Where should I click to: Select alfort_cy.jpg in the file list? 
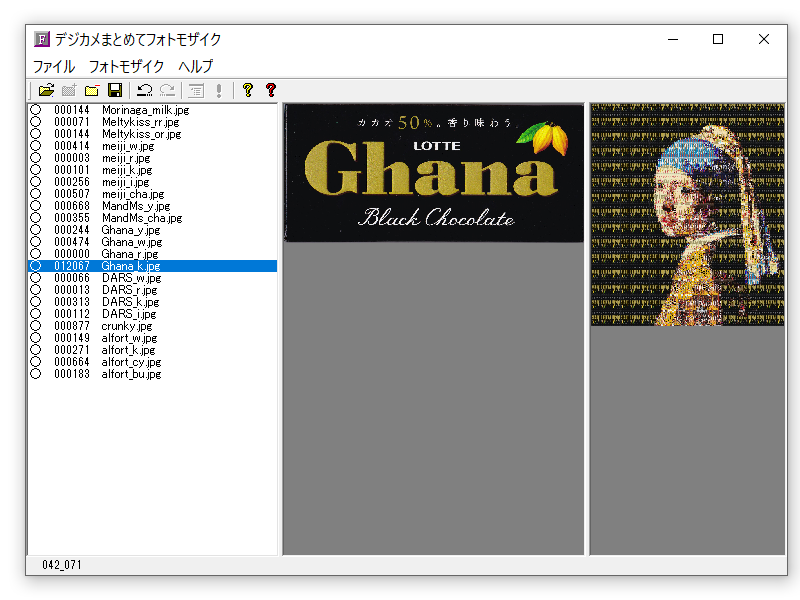click(x=131, y=362)
